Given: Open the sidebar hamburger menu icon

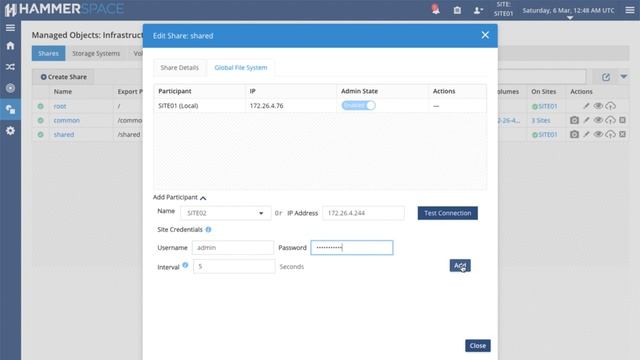Looking at the screenshot, I should 10,28.
